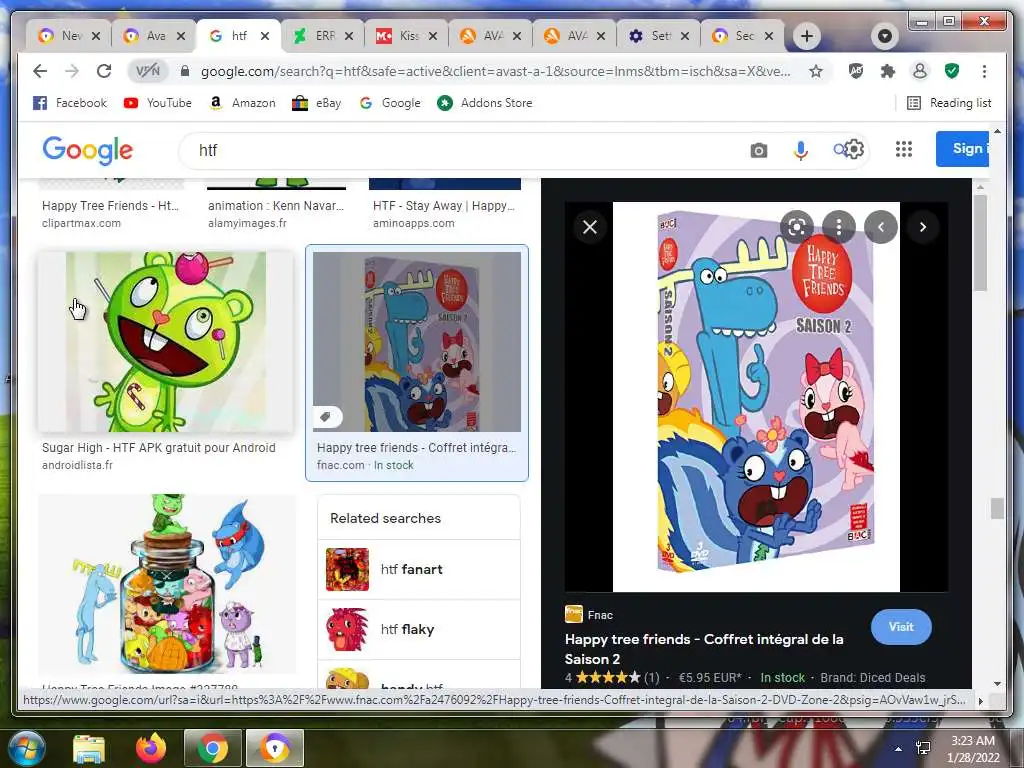The height and width of the screenshot is (768, 1024).
Task: Click Avast Secure Browser taskbar icon
Action: tap(275, 748)
